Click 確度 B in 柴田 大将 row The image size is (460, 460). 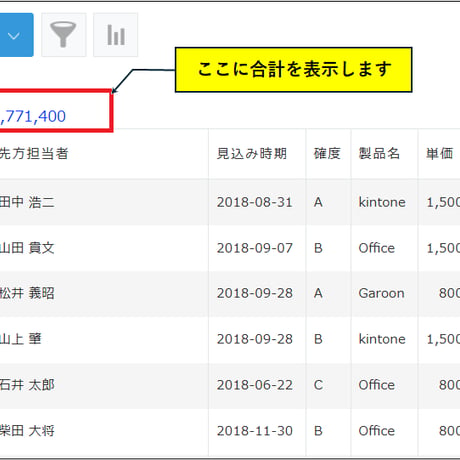tap(318, 431)
